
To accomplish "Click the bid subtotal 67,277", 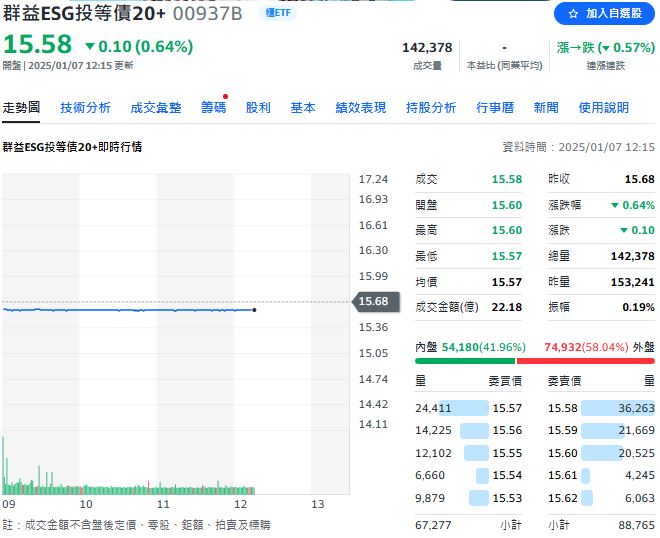I will pos(433,525).
